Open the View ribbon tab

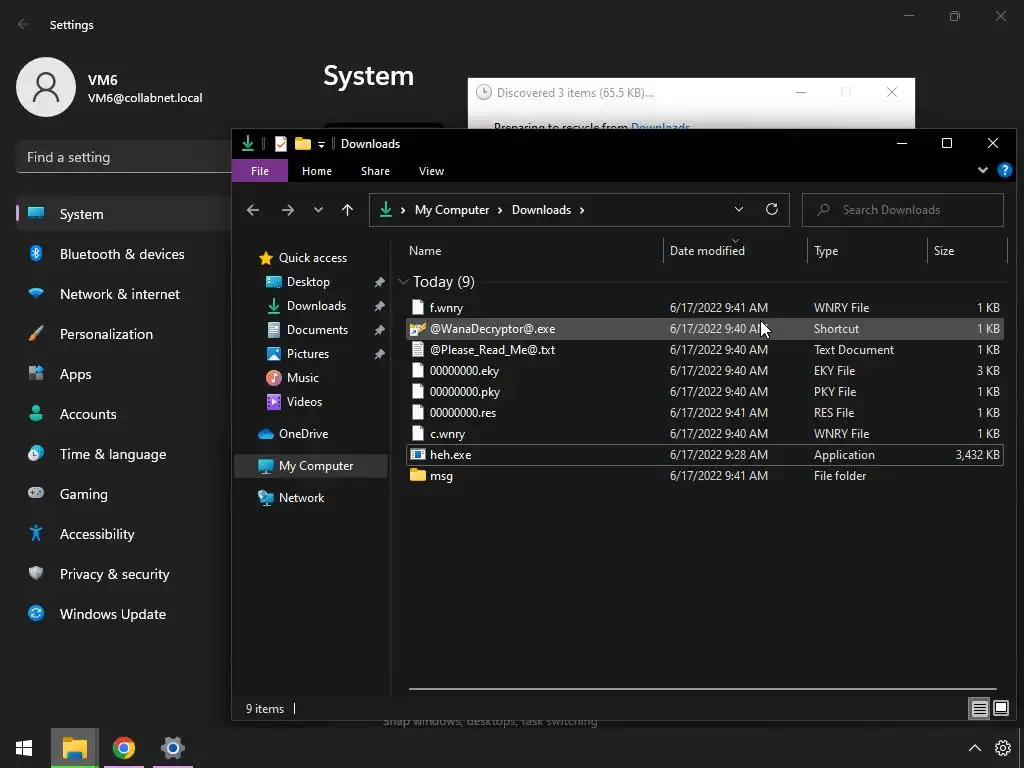pyautogui.click(x=431, y=171)
